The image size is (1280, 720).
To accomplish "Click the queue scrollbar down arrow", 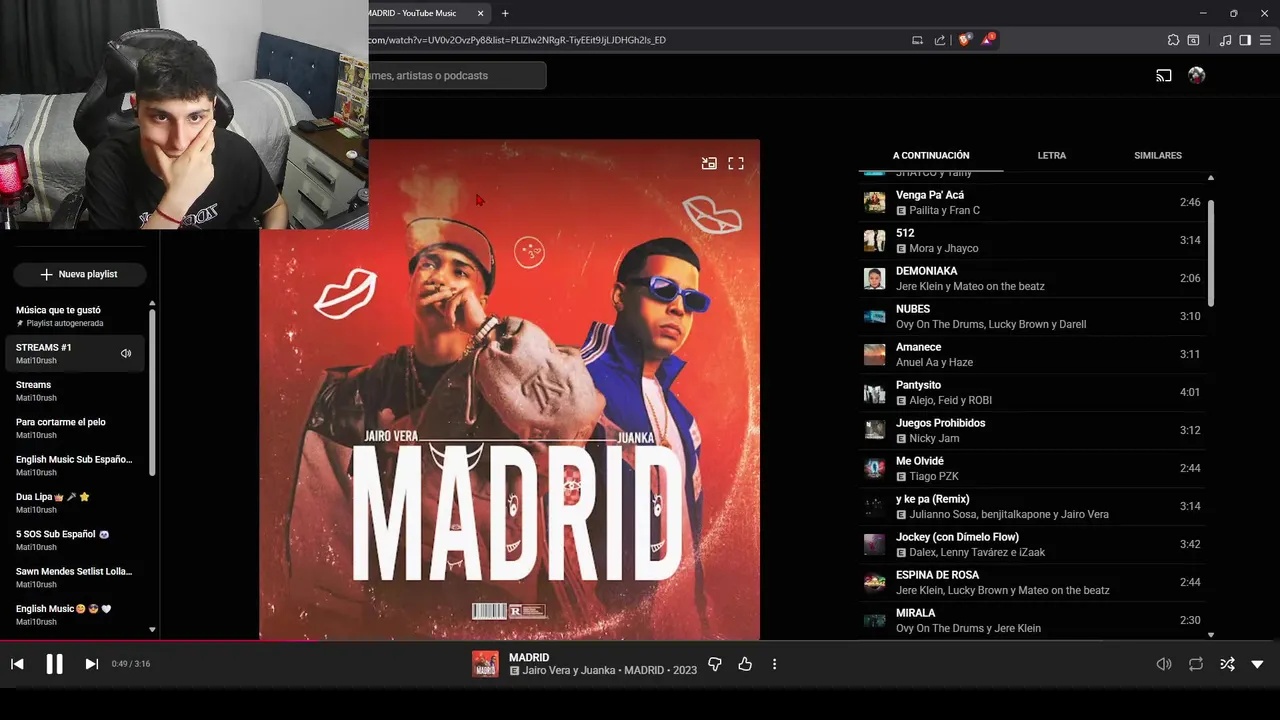I will (x=1211, y=634).
